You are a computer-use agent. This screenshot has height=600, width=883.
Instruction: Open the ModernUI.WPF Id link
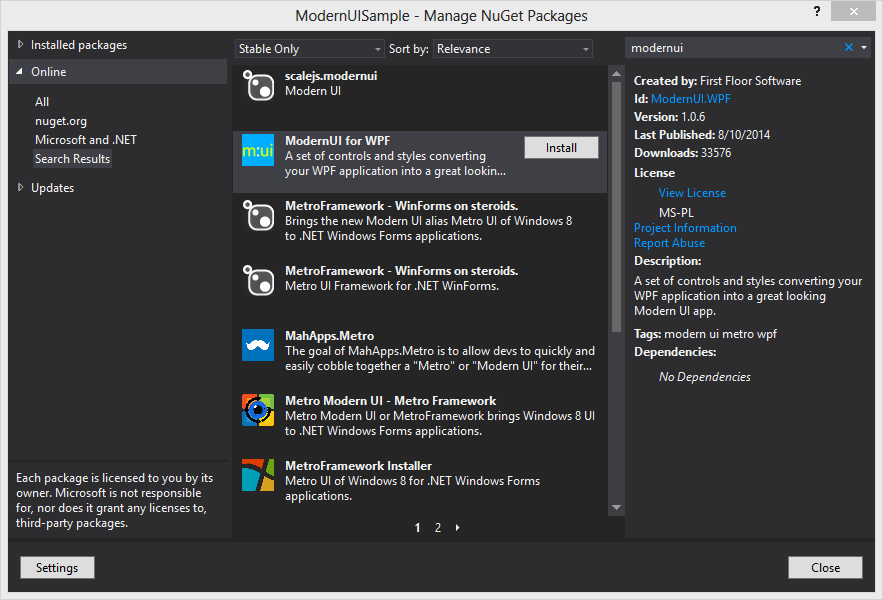(x=690, y=99)
